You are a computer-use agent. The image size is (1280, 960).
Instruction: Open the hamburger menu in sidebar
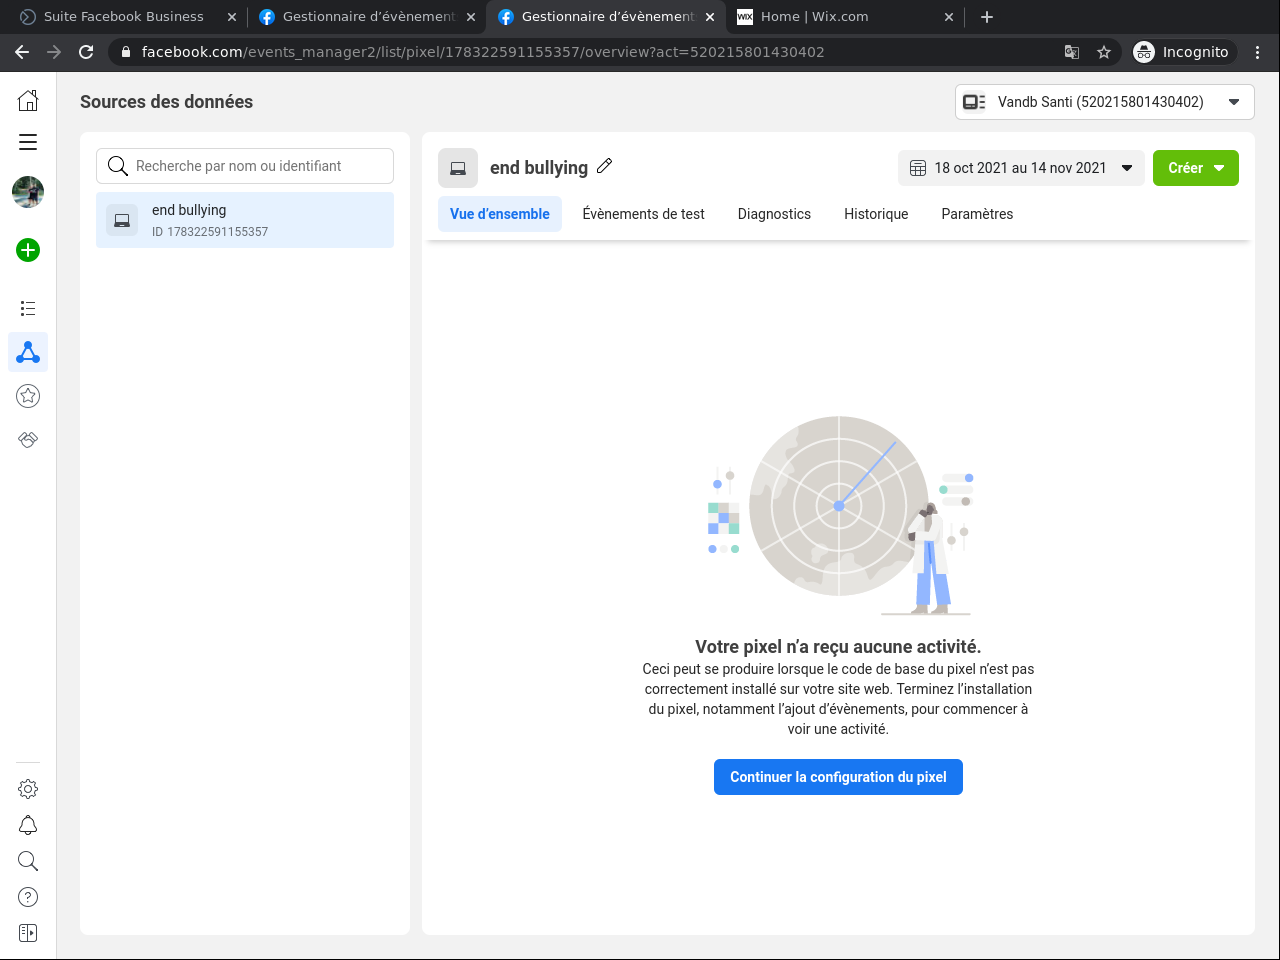pyautogui.click(x=28, y=142)
